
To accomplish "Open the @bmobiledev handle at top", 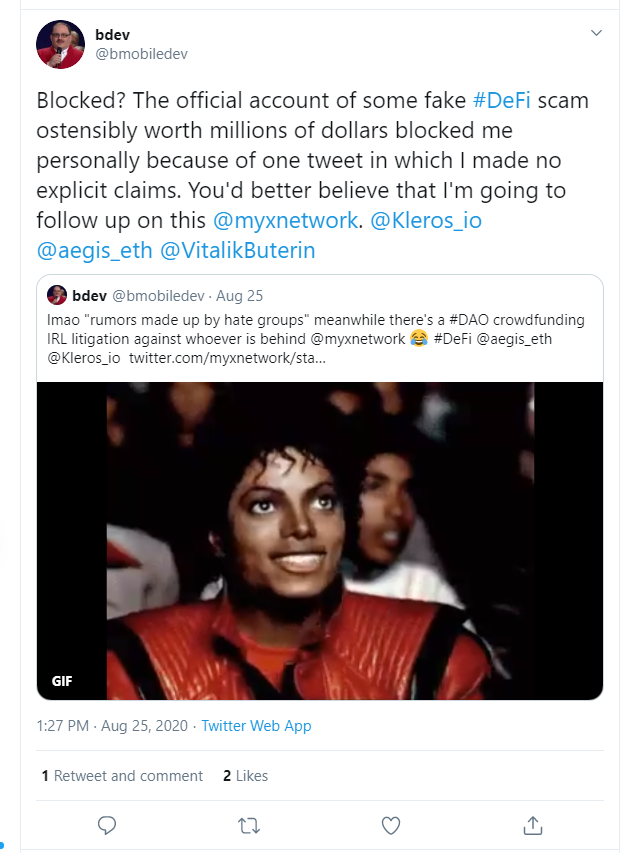I will (141, 54).
